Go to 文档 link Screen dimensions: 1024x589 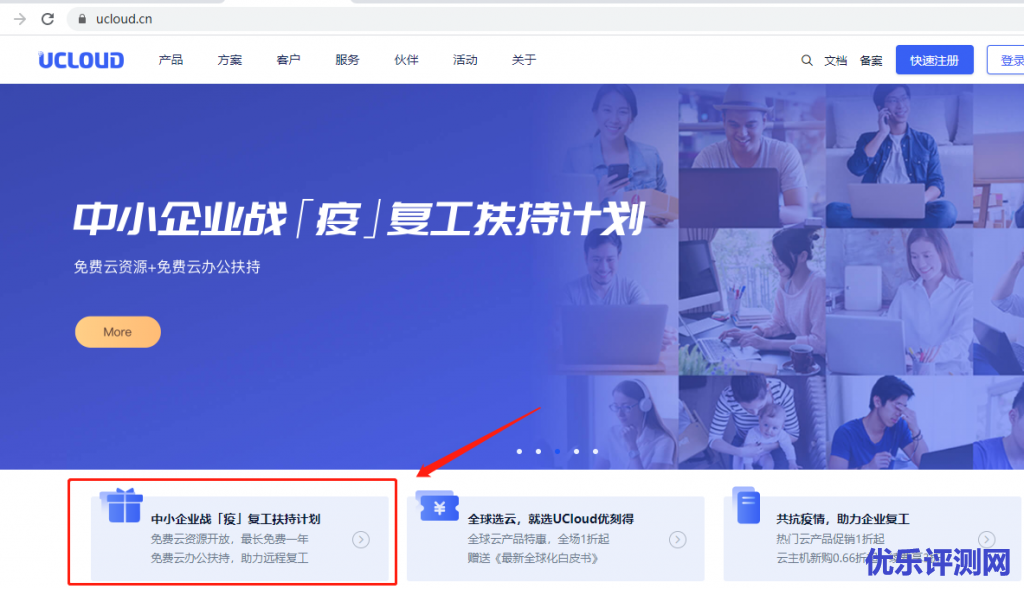tap(835, 61)
